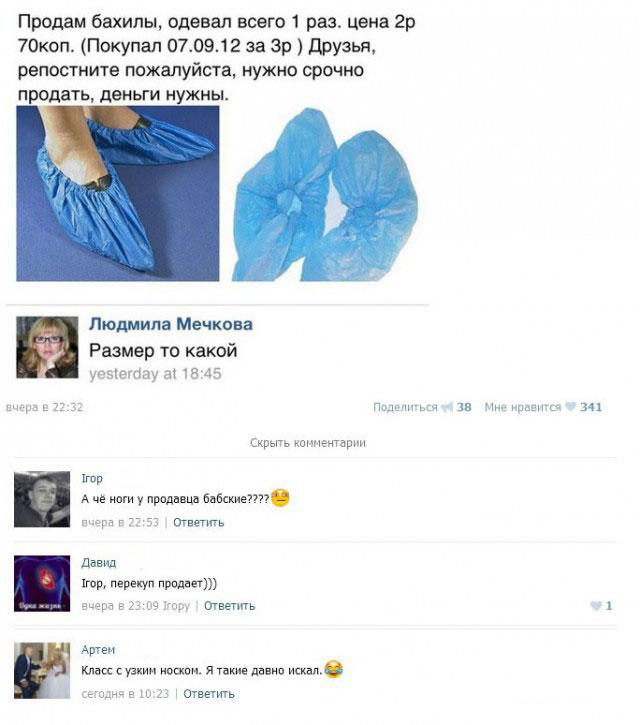Open the right photo of blue shoe covers
Image resolution: width=640 pixels, height=725 pixels.
(x=325, y=194)
